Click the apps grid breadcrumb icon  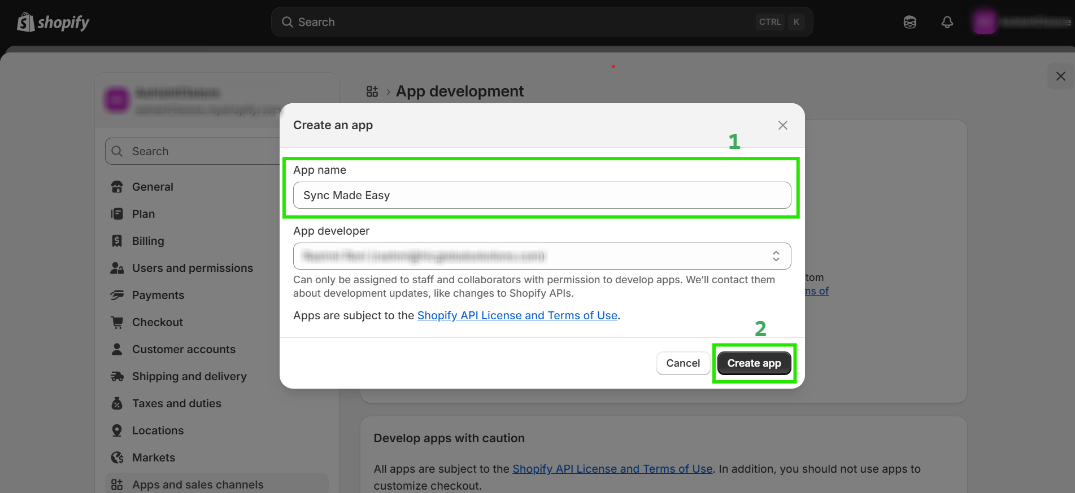(x=372, y=91)
